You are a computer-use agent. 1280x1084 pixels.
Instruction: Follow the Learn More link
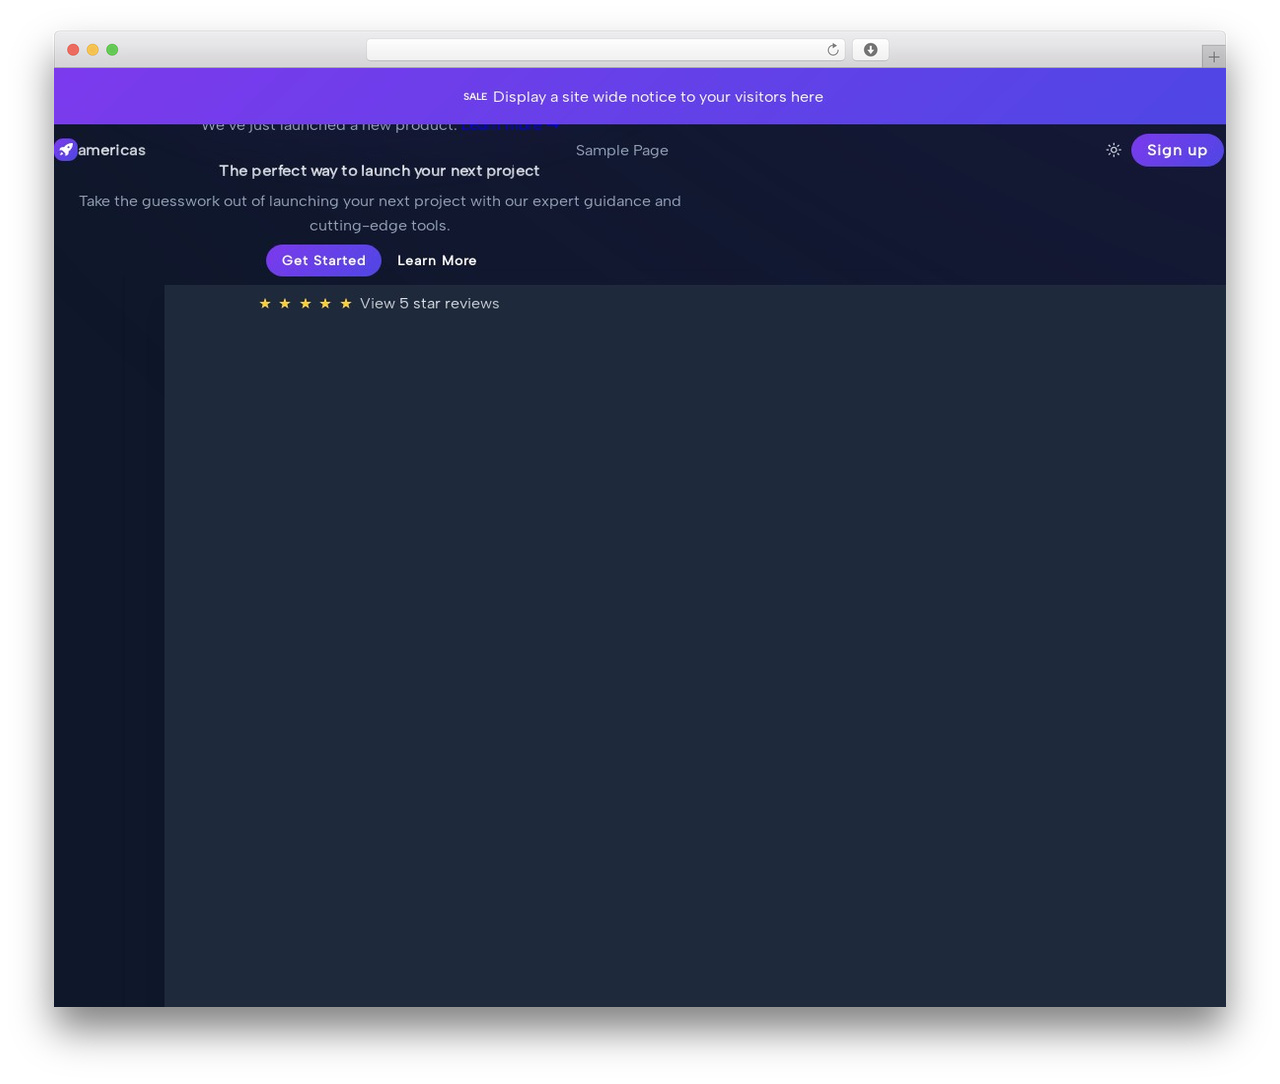(437, 260)
